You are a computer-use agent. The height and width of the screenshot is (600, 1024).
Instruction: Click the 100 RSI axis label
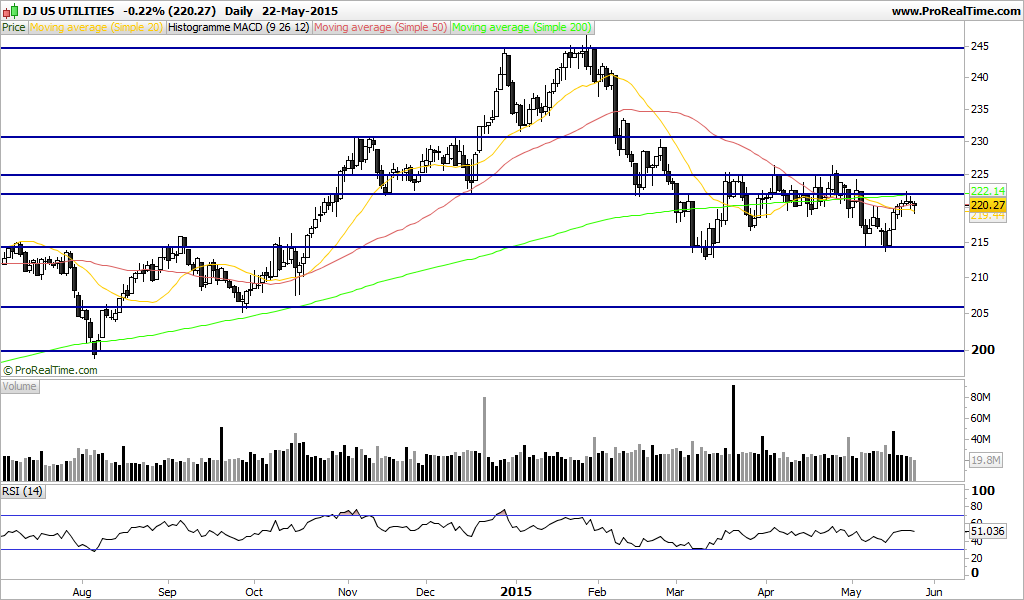pos(983,490)
